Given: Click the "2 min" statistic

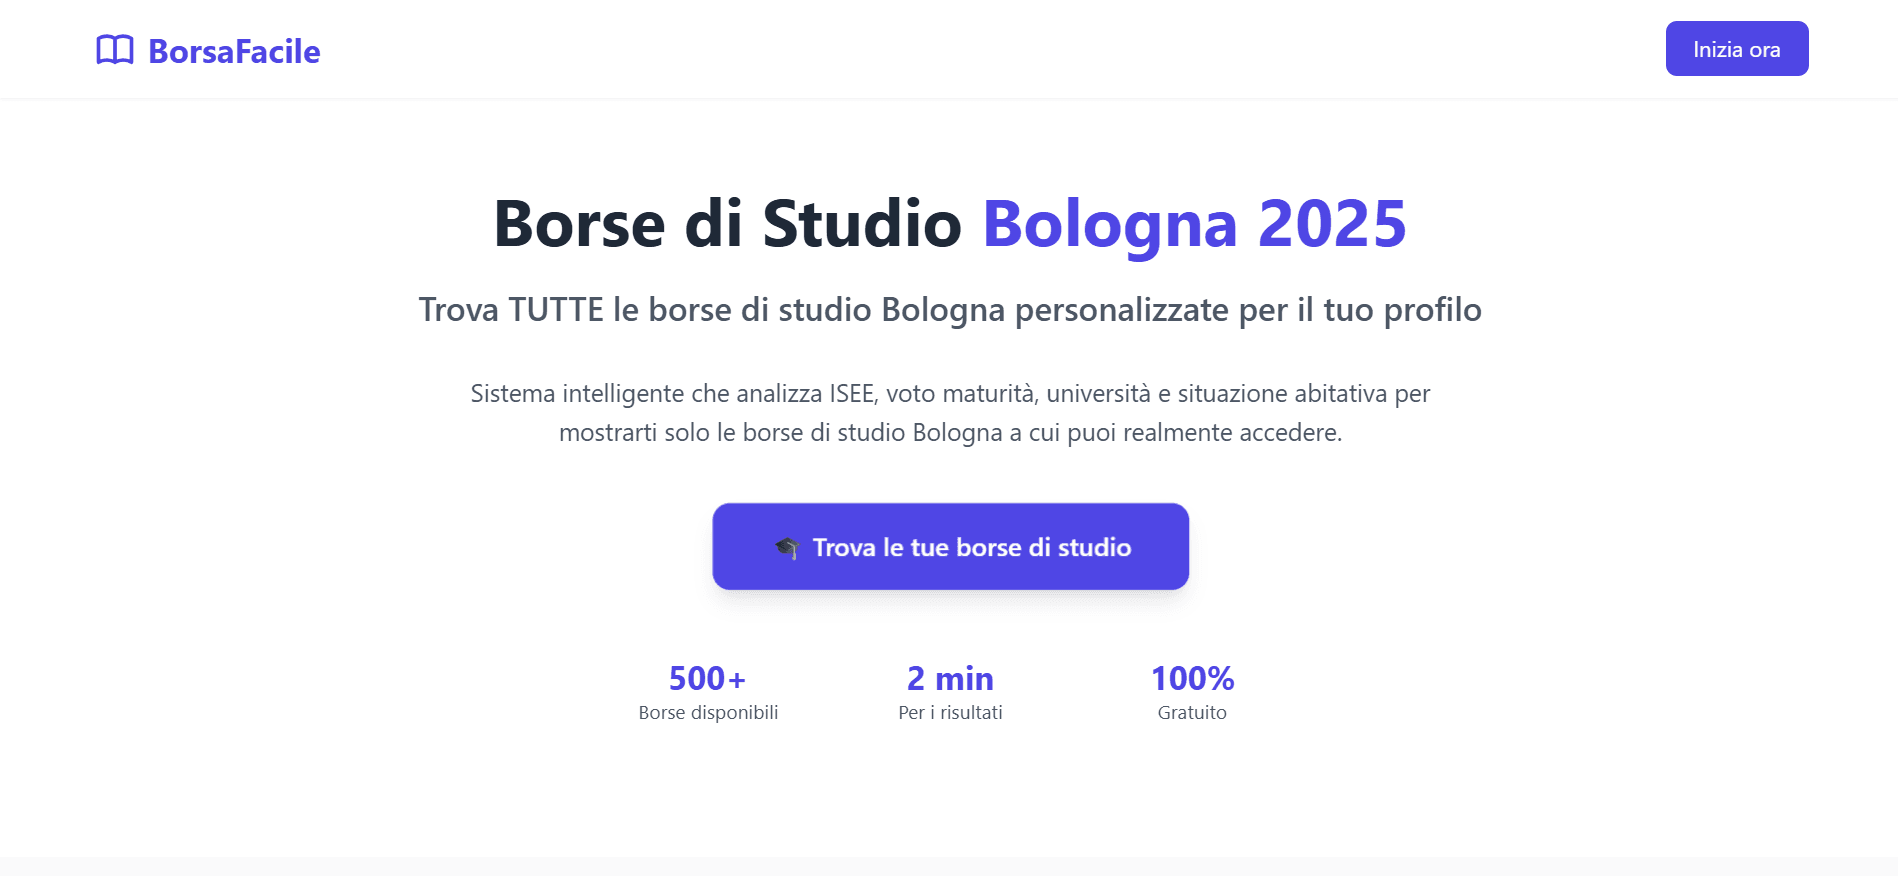Looking at the screenshot, I should coord(948,678).
